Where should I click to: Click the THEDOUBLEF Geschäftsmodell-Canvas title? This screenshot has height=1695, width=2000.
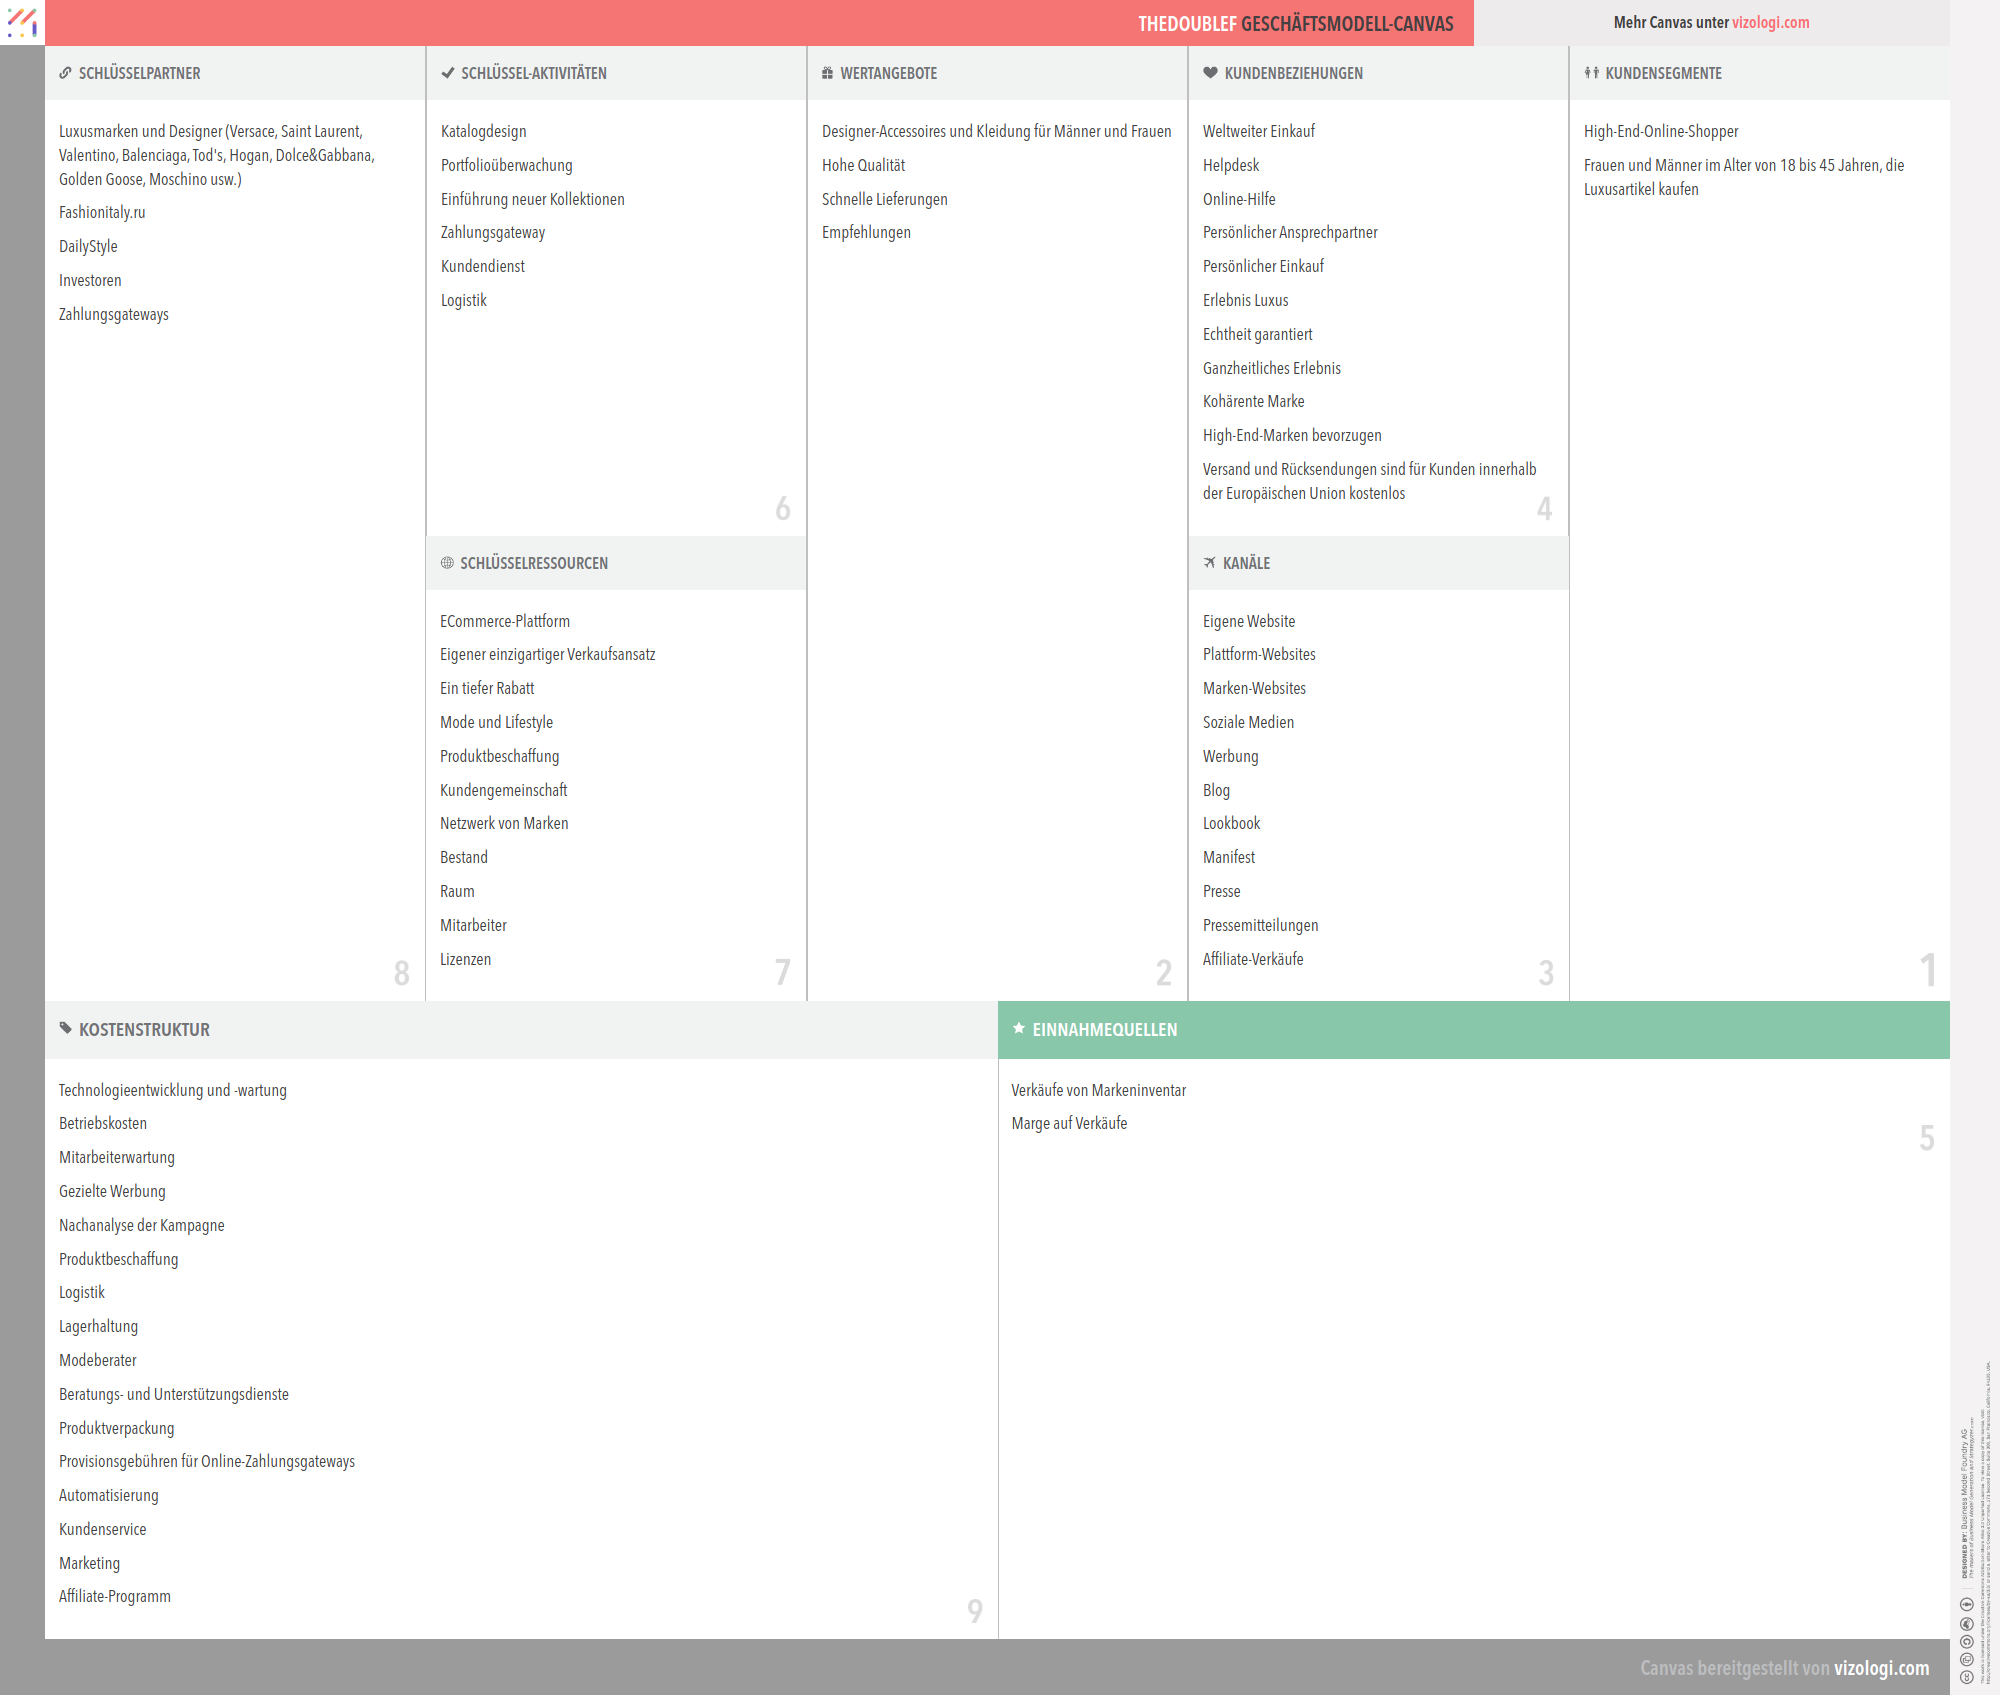click(x=1295, y=24)
